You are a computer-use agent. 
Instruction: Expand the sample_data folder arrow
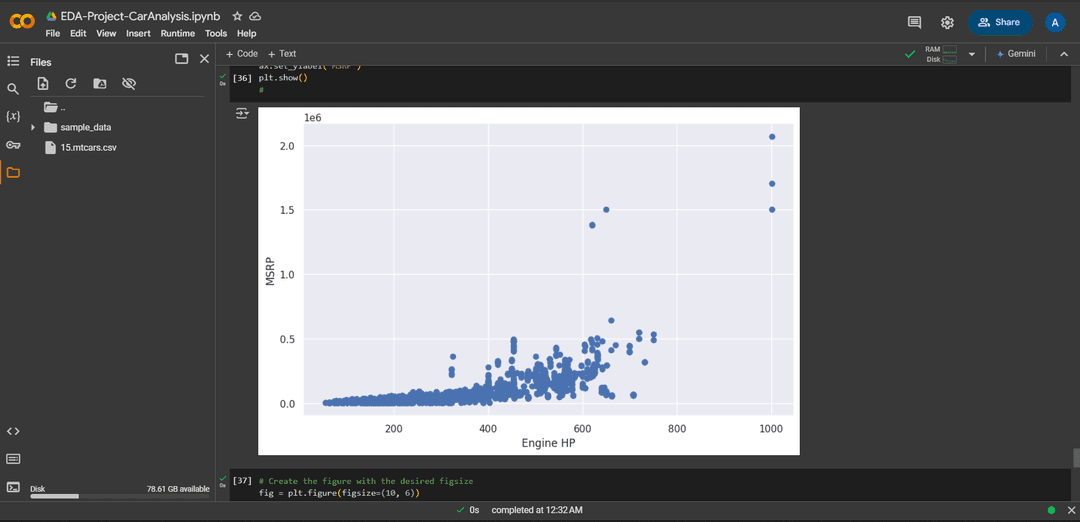pyautogui.click(x=32, y=127)
